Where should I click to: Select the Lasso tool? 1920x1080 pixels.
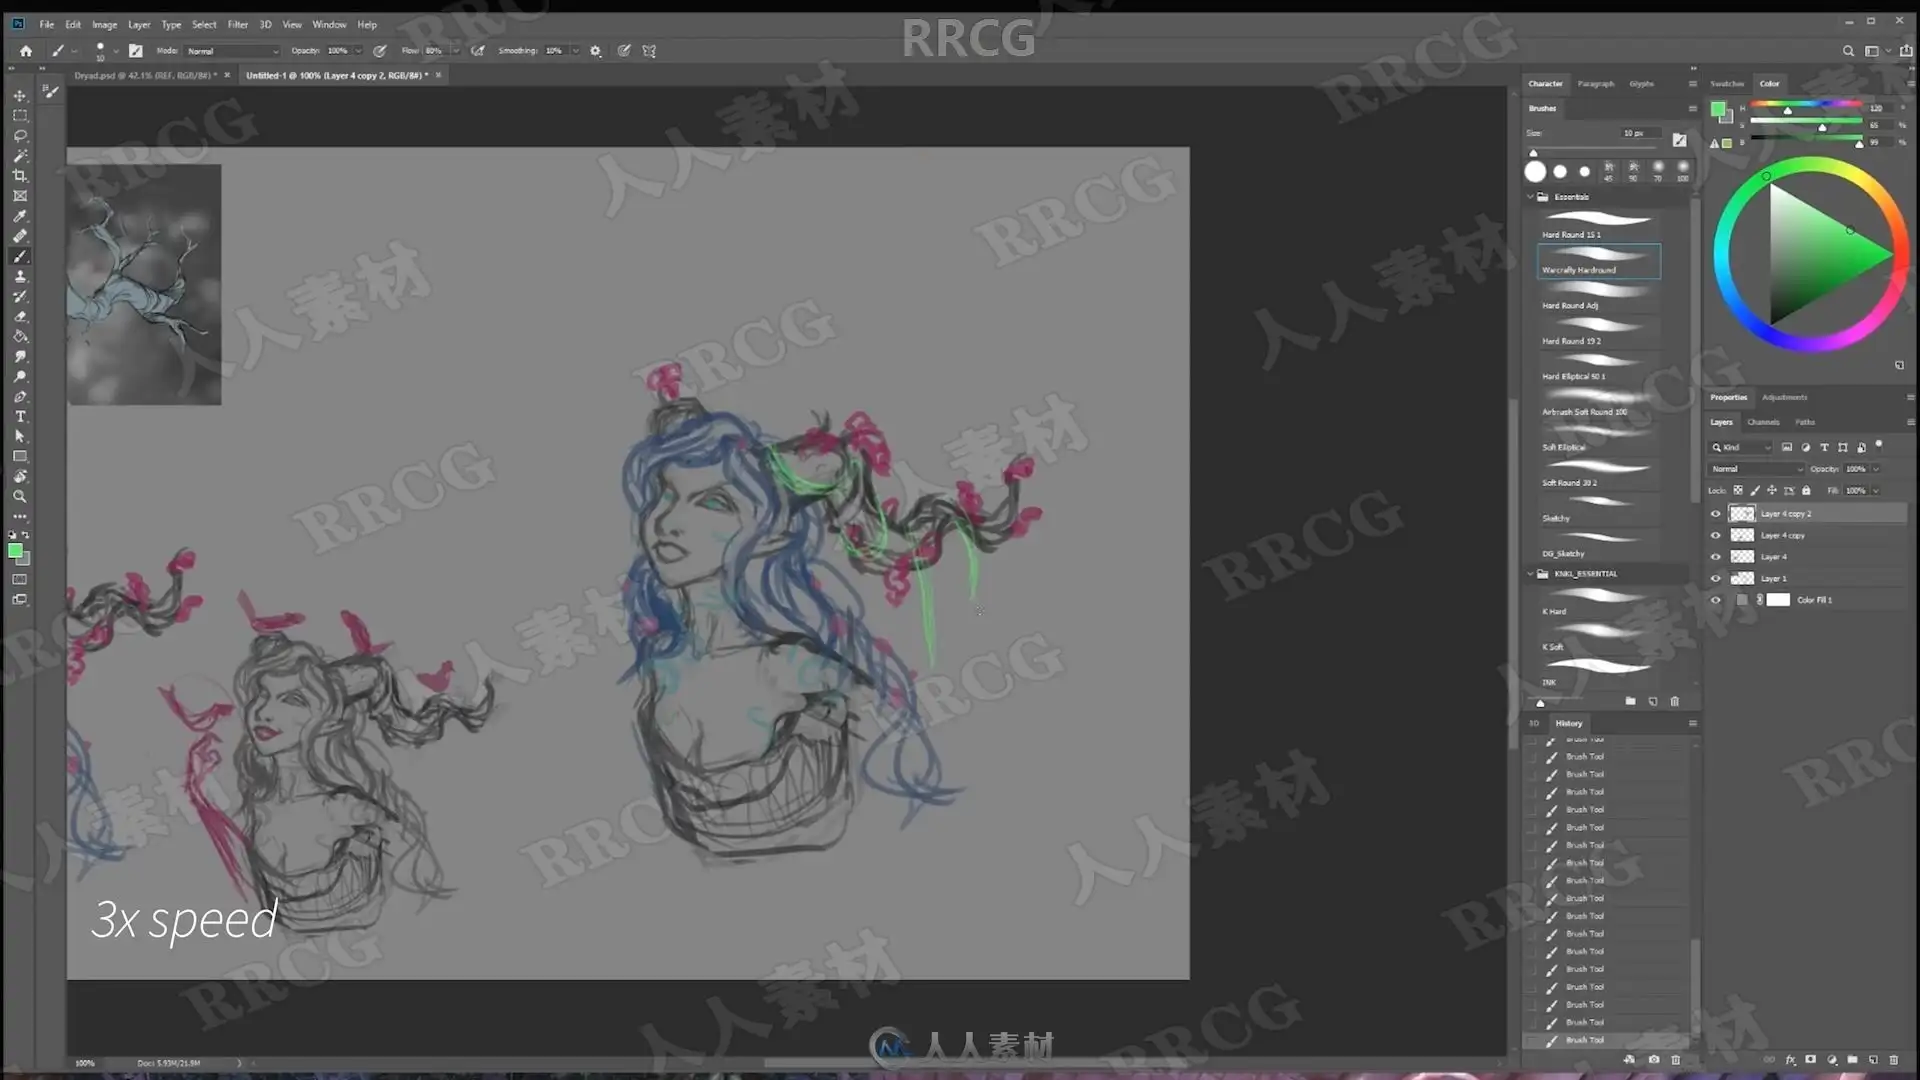tap(20, 136)
